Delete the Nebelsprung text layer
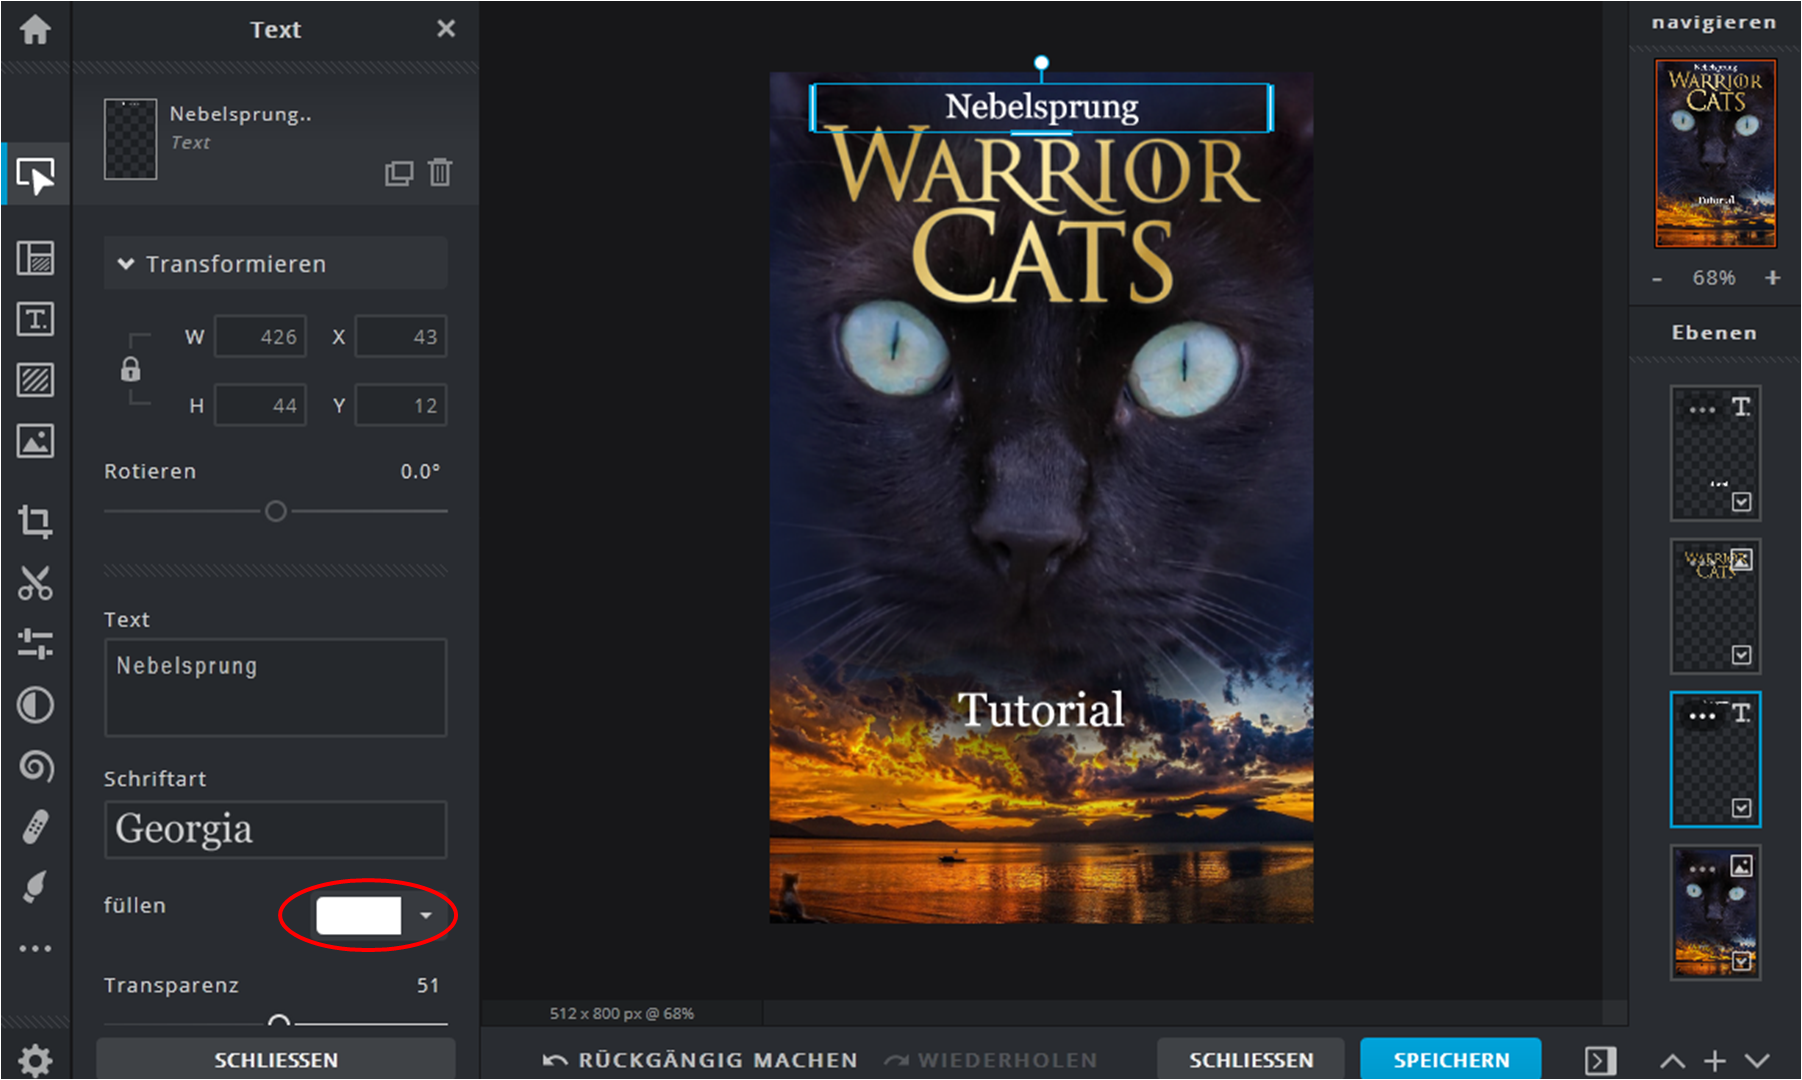1802x1080 pixels. [440, 173]
